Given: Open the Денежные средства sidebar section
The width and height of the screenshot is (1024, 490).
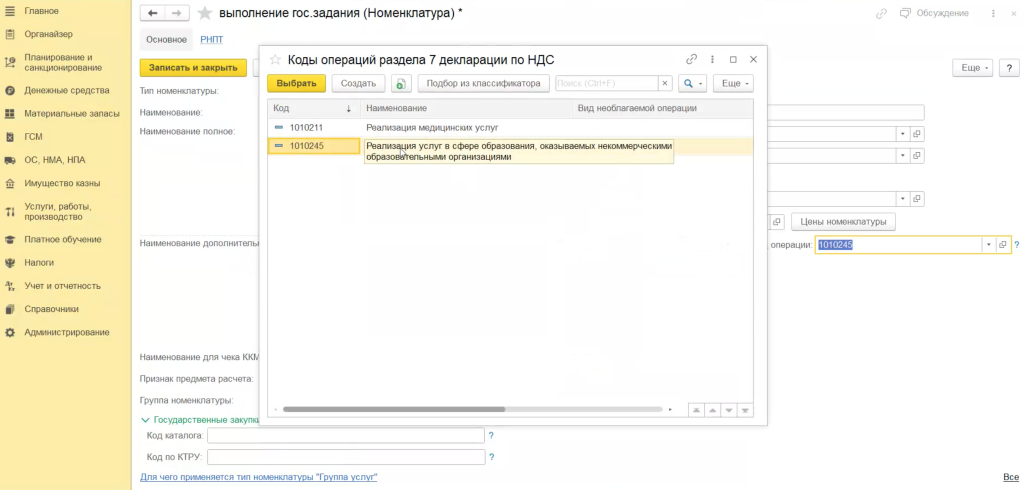Looking at the screenshot, I should tap(59, 90).
